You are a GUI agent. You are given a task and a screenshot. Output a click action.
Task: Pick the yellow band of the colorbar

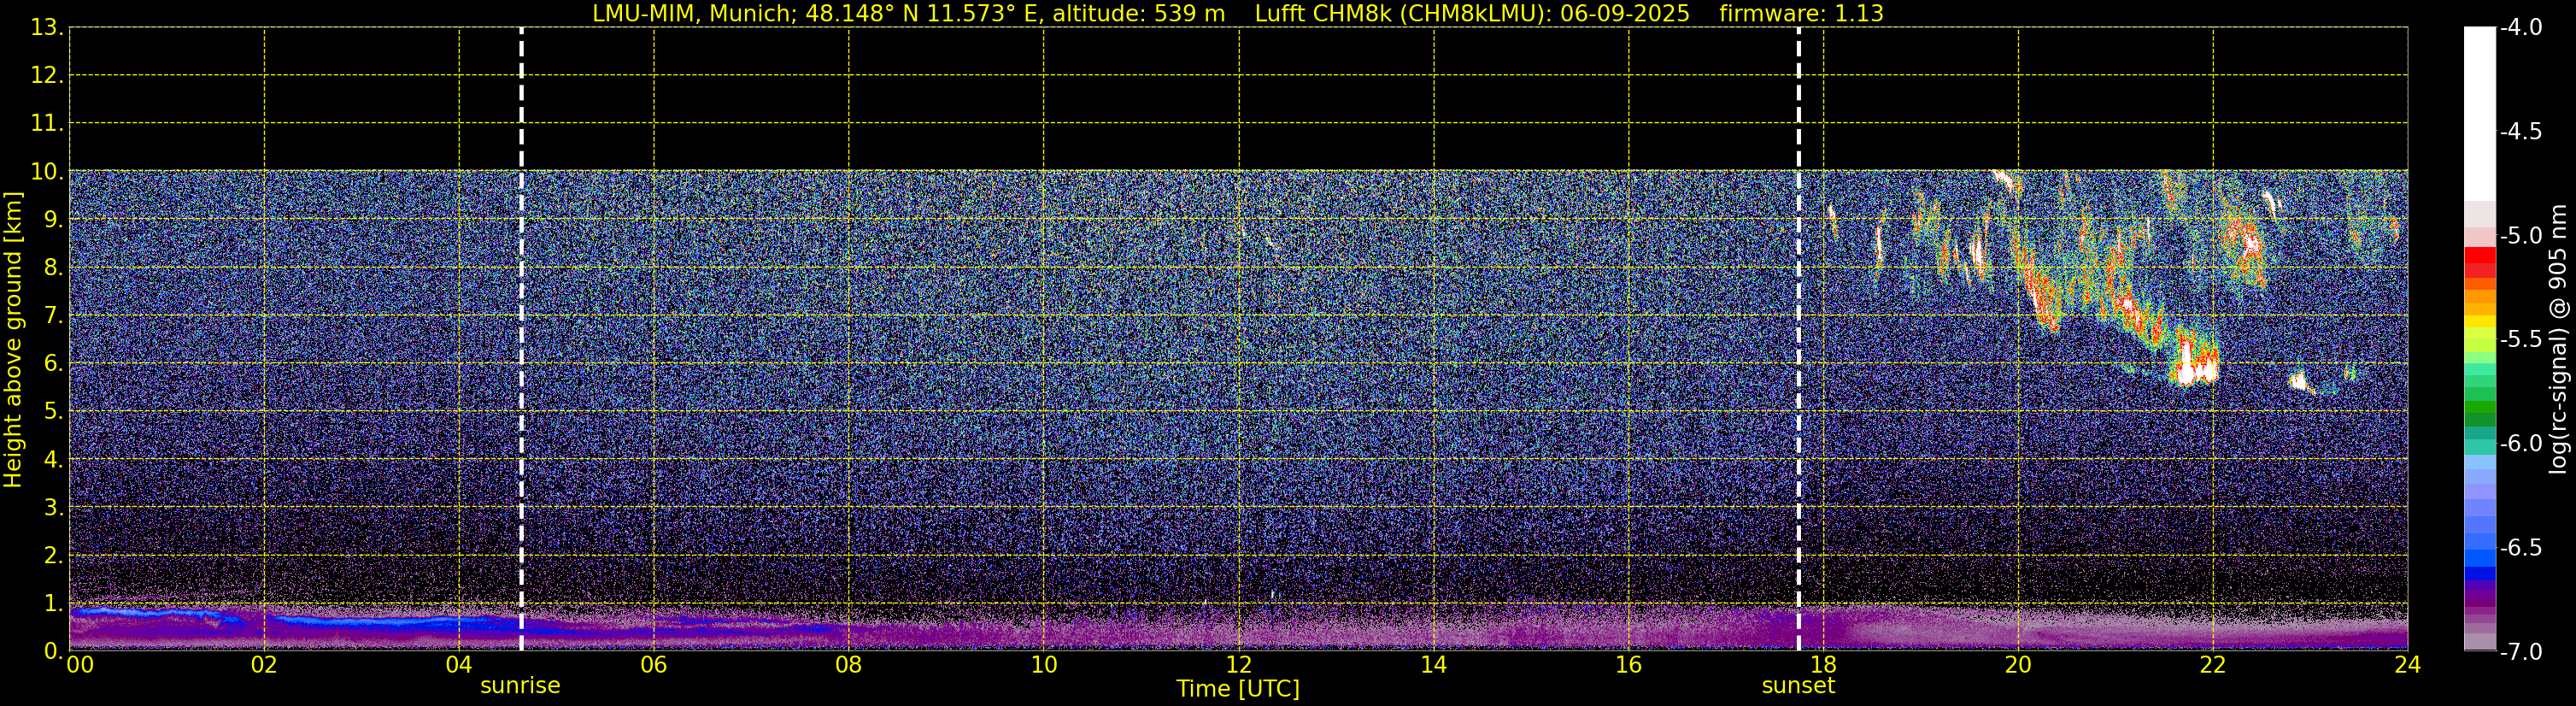pos(2479,322)
